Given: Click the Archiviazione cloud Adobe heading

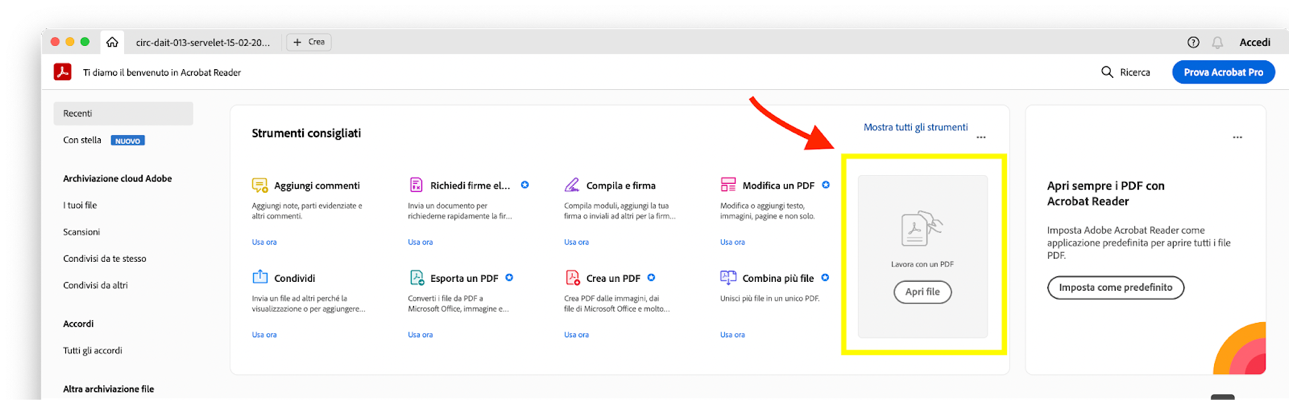Looking at the screenshot, I should [x=117, y=178].
